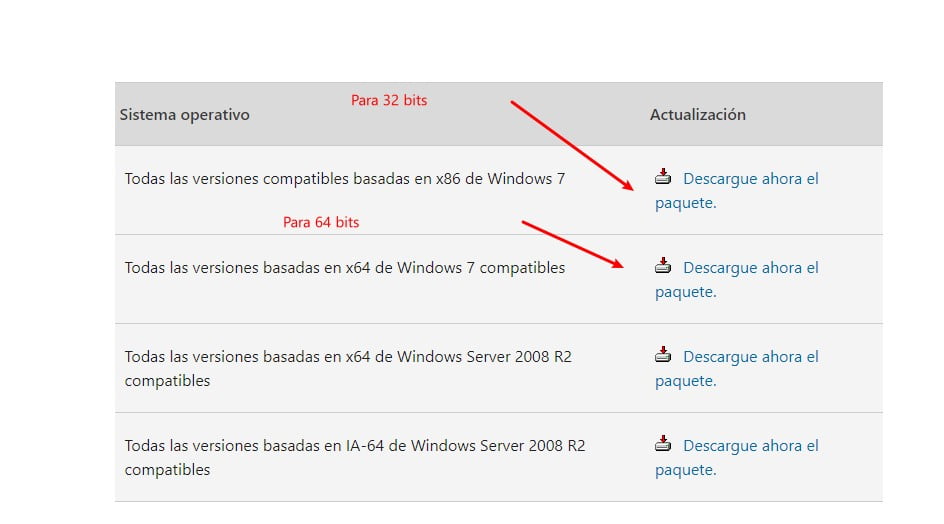
Task: Select the x64 Windows Server 2008 R2 row text
Action: coord(348,369)
